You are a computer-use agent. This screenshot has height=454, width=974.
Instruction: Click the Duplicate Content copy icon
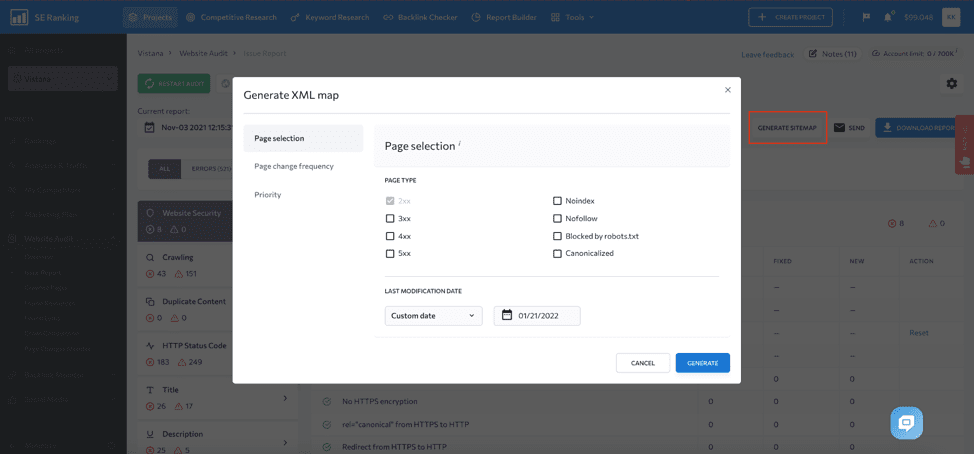click(x=150, y=301)
